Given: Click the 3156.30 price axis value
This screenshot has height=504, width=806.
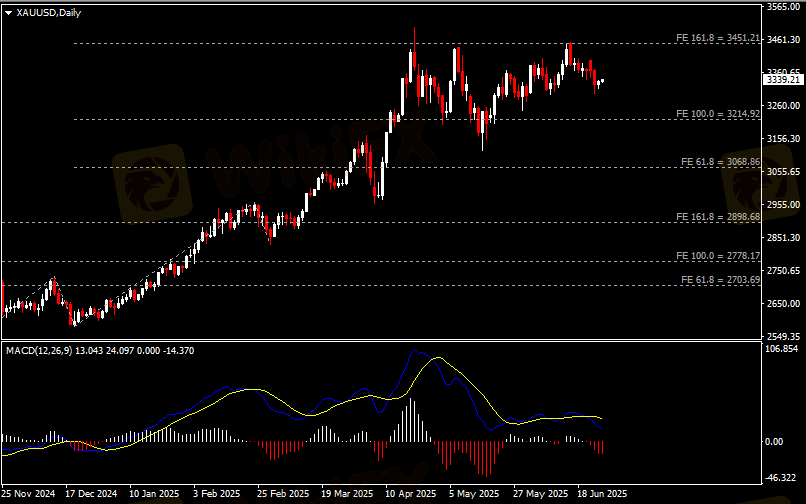Looking at the screenshot, I should pyautogui.click(x=783, y=138).
